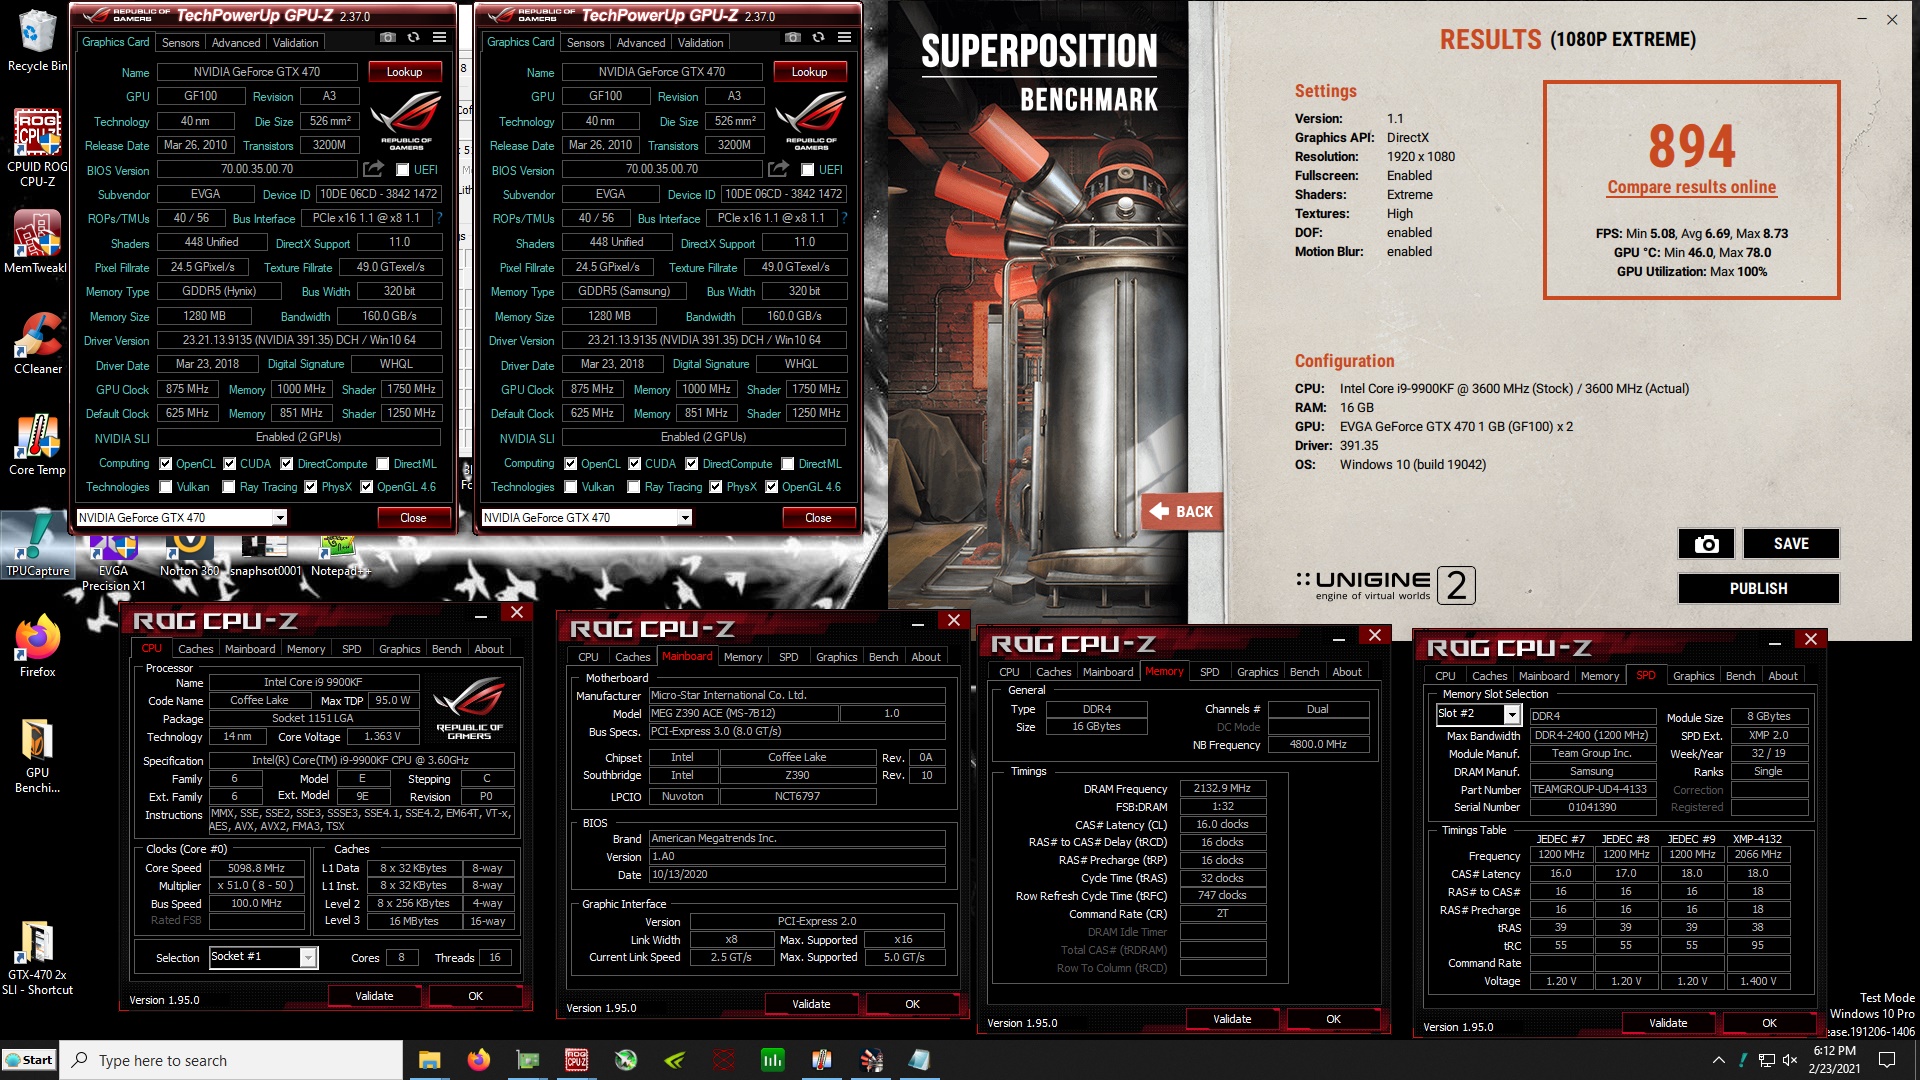Open NVIDIA icon in the taskbar
The image size is (1920, 1080).
[675, 1060]
